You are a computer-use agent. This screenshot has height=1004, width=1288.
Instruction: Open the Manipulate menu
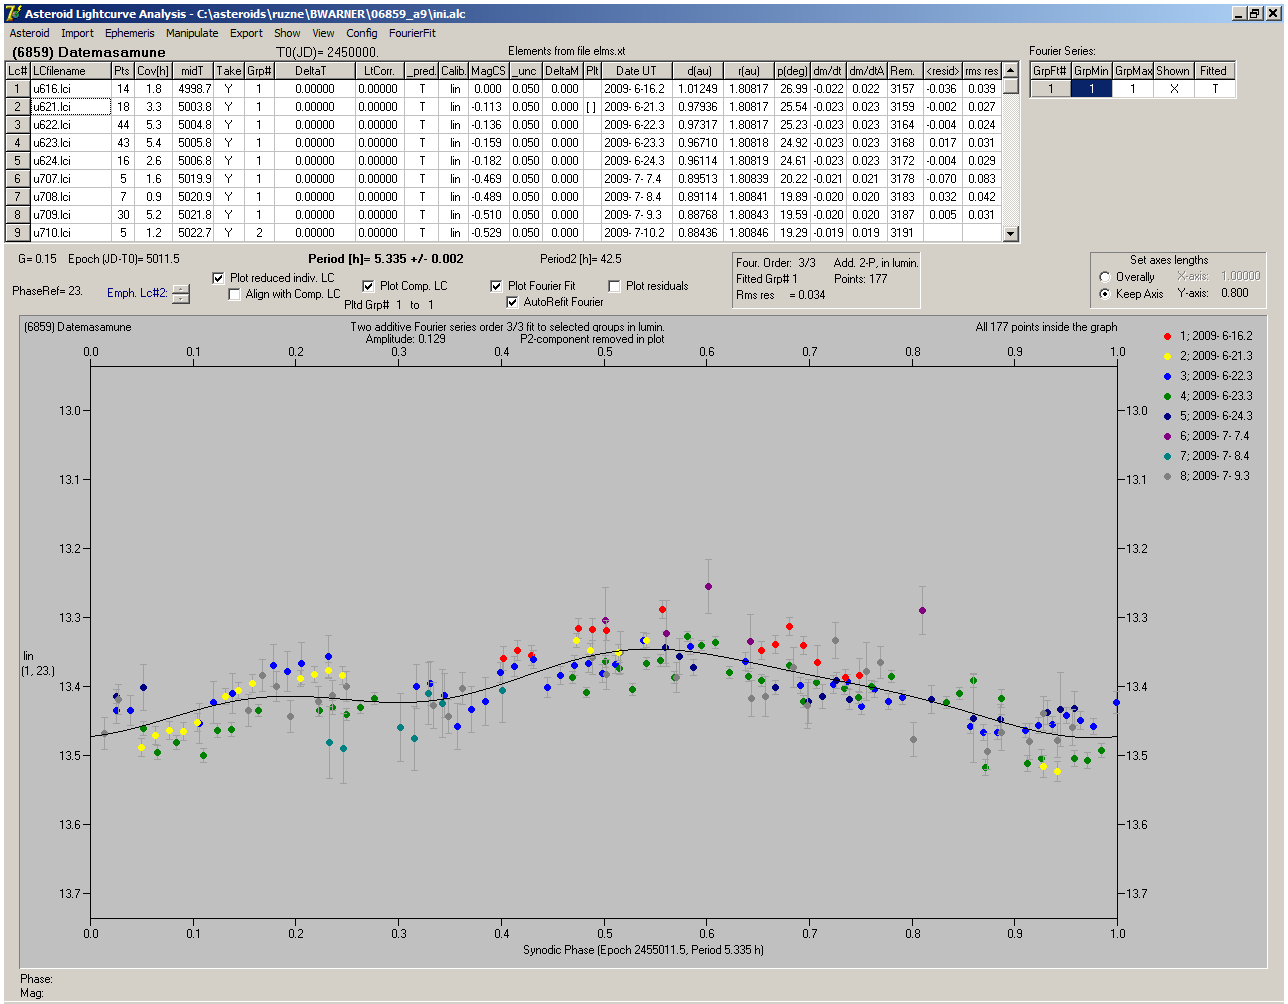click(192, 33)
